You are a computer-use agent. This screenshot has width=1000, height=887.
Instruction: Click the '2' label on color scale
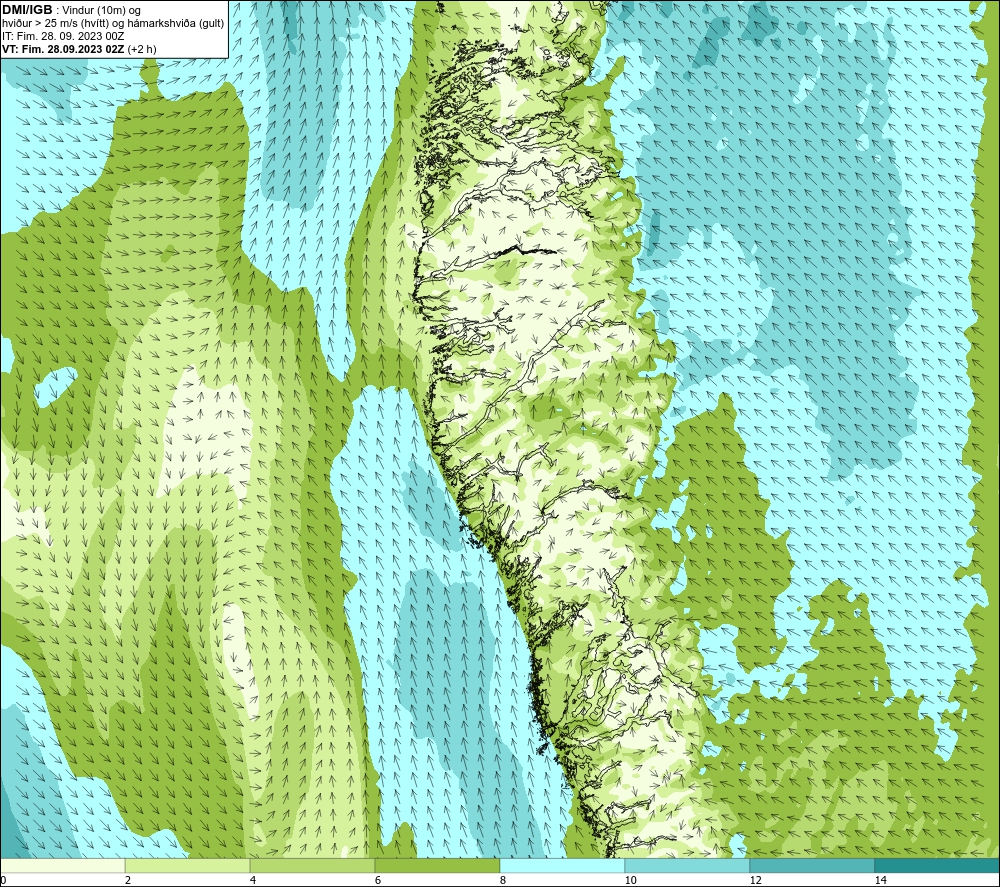click(128, 880)
